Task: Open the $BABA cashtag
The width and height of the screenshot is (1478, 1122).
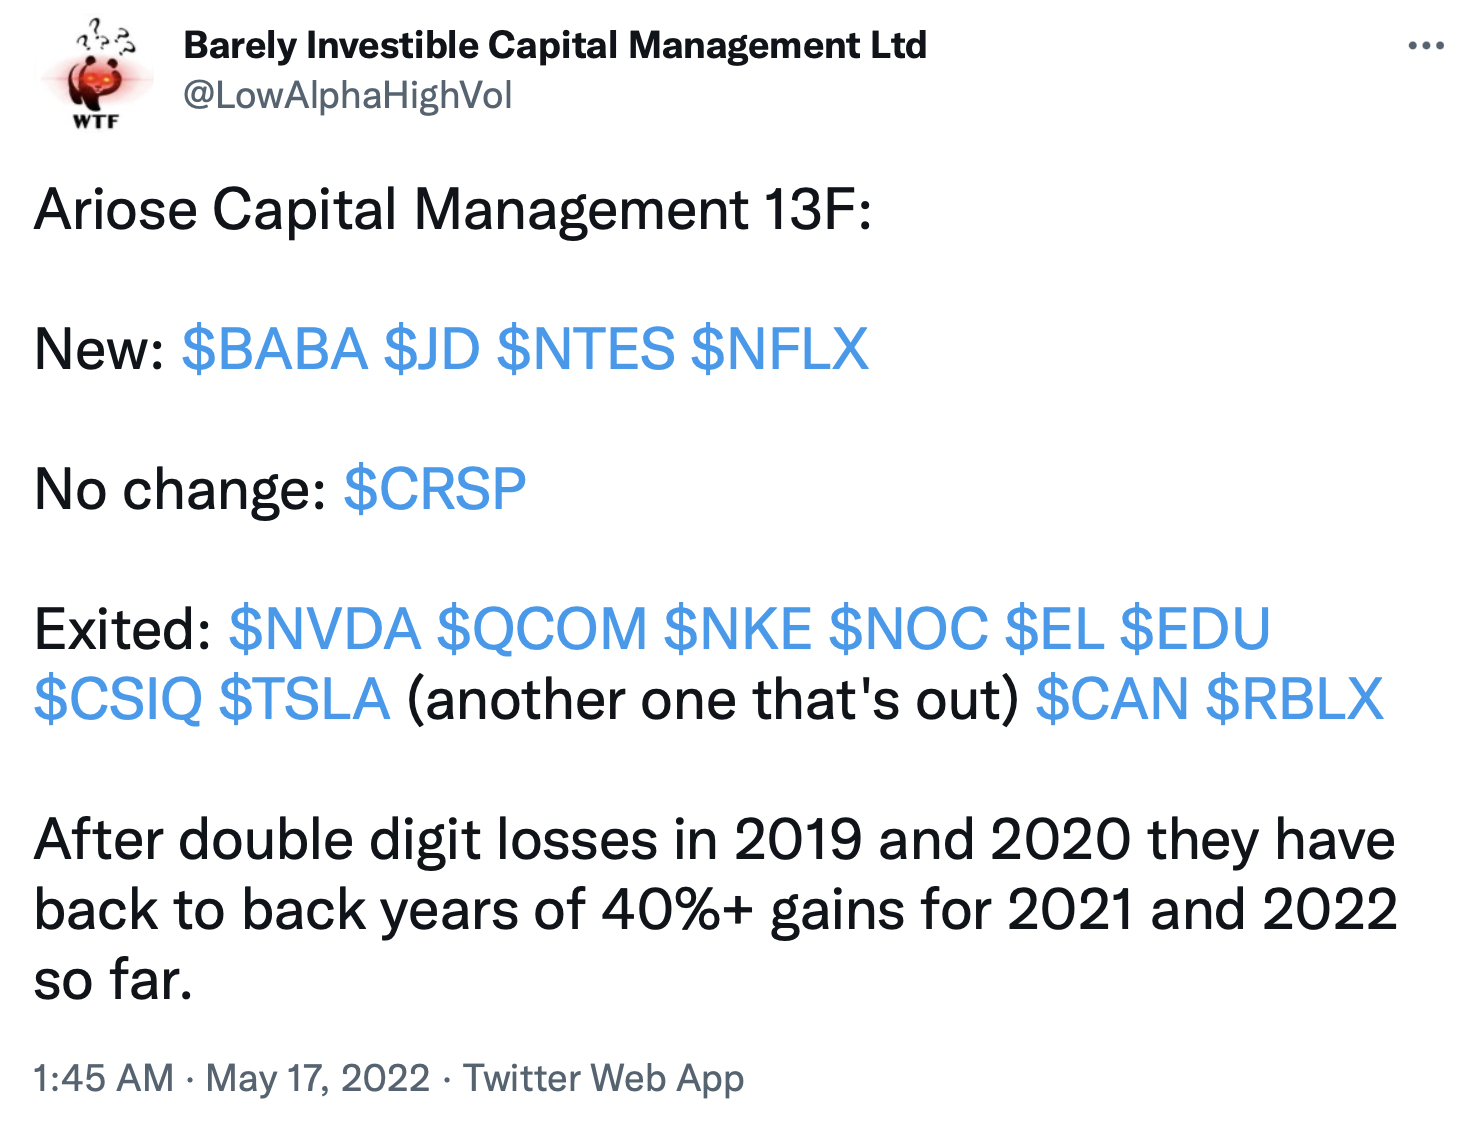Action: pyautogui.click(x=275, y=350)
